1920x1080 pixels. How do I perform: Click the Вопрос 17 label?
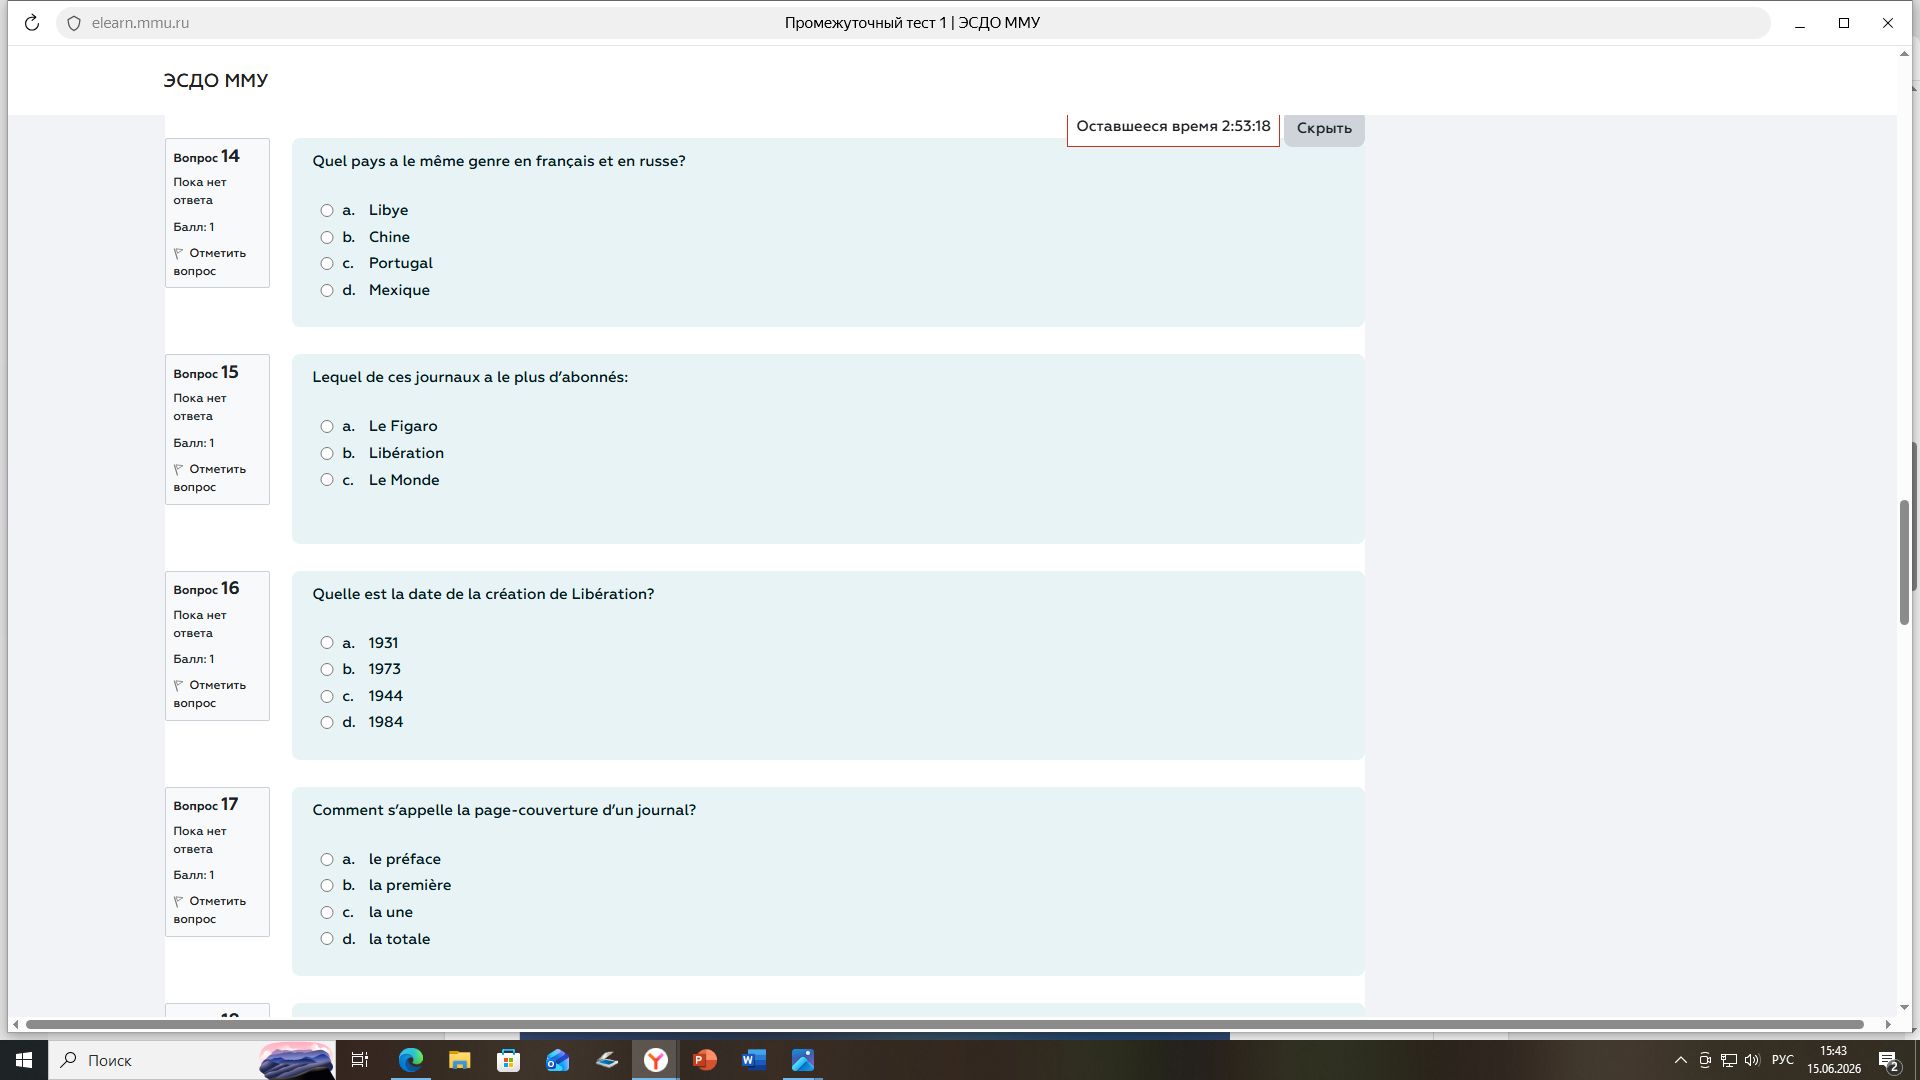pyautogui.click(x=206, y=805)
